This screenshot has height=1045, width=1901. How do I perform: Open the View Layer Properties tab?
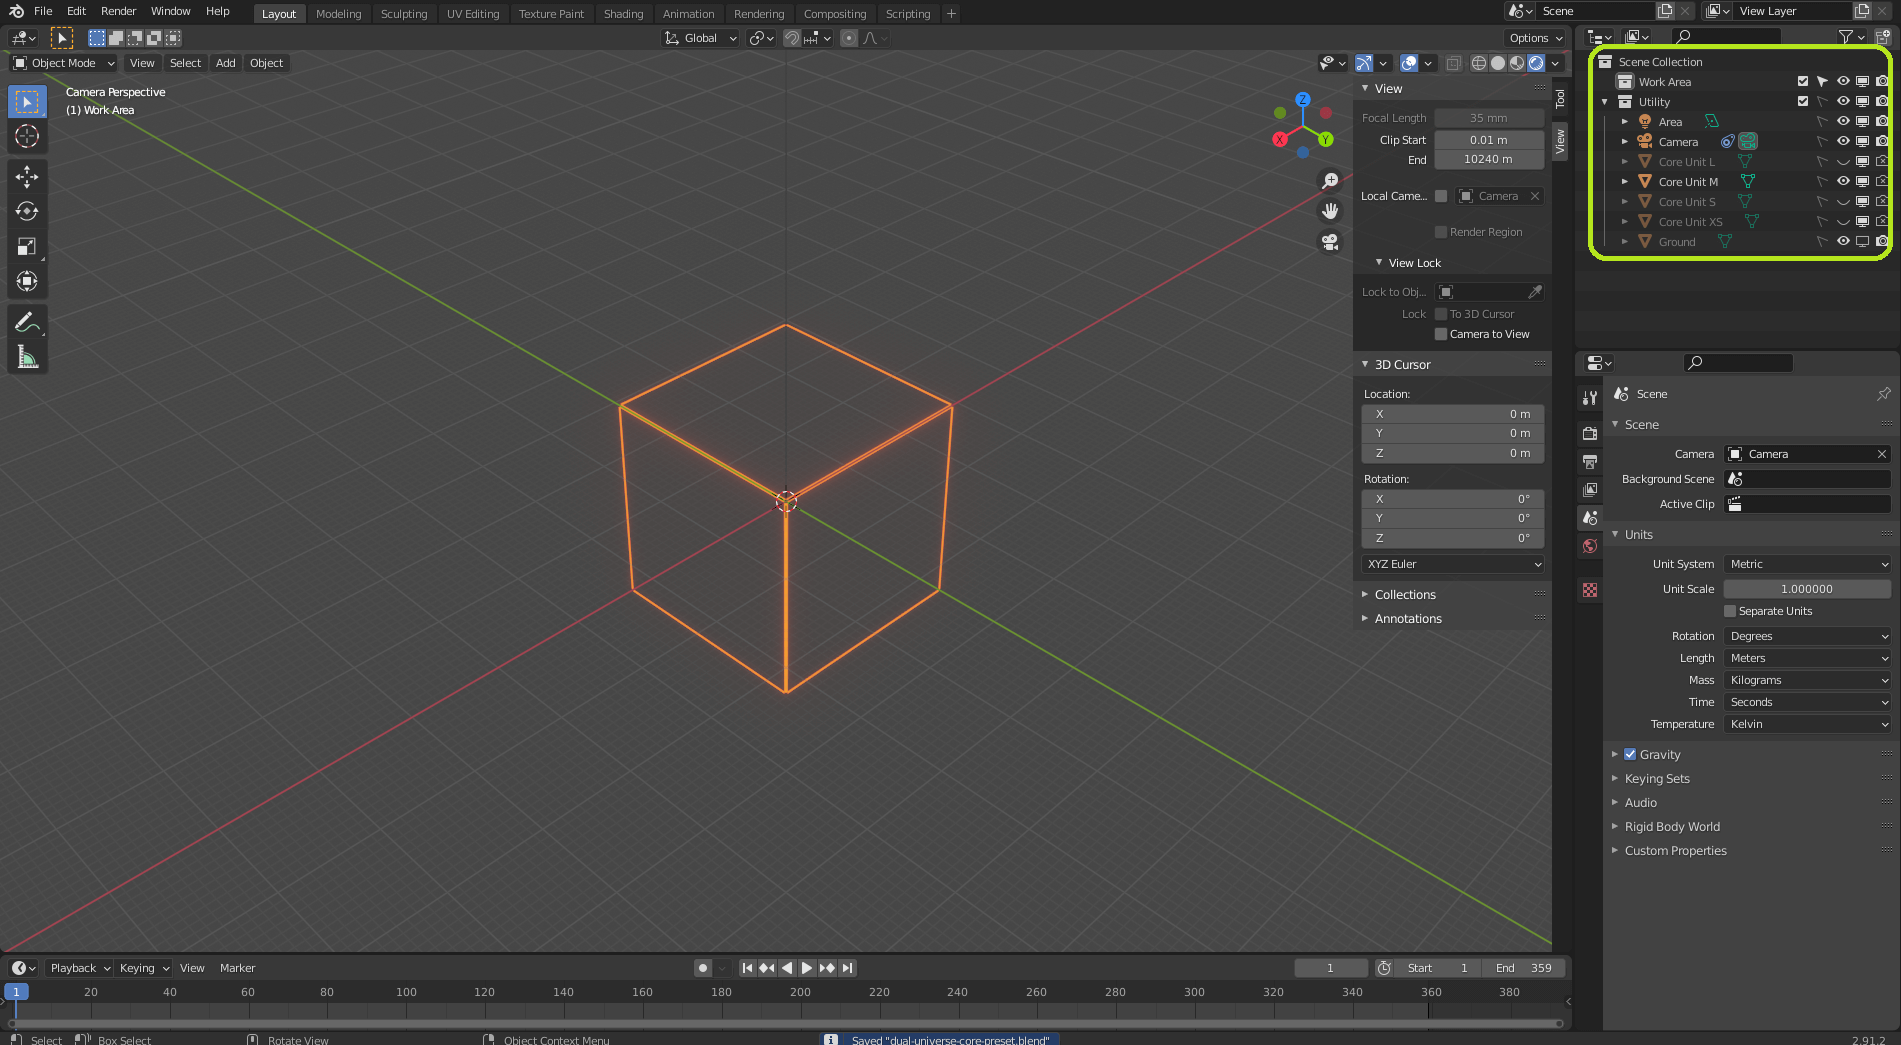click(1590, 490)
